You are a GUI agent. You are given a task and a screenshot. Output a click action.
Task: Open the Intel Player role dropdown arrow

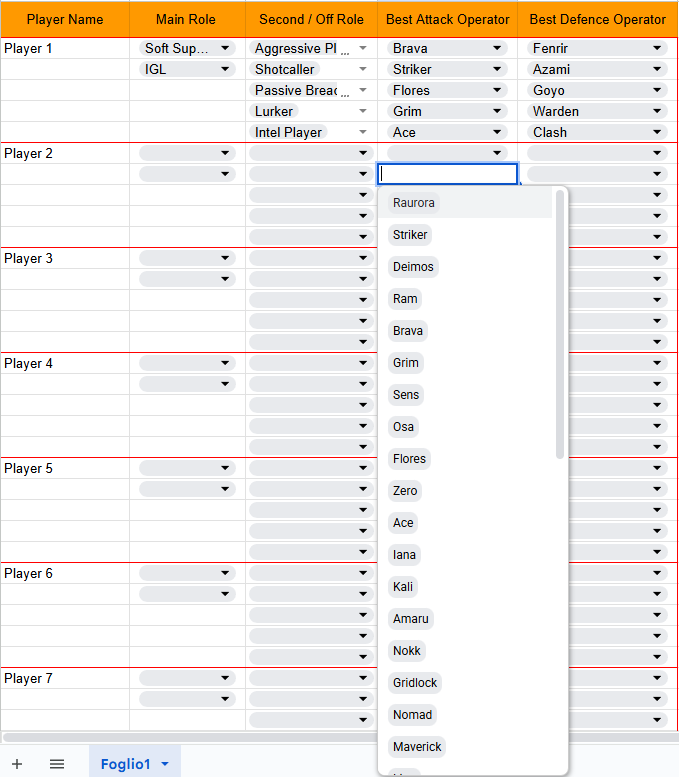pos(363,132)
